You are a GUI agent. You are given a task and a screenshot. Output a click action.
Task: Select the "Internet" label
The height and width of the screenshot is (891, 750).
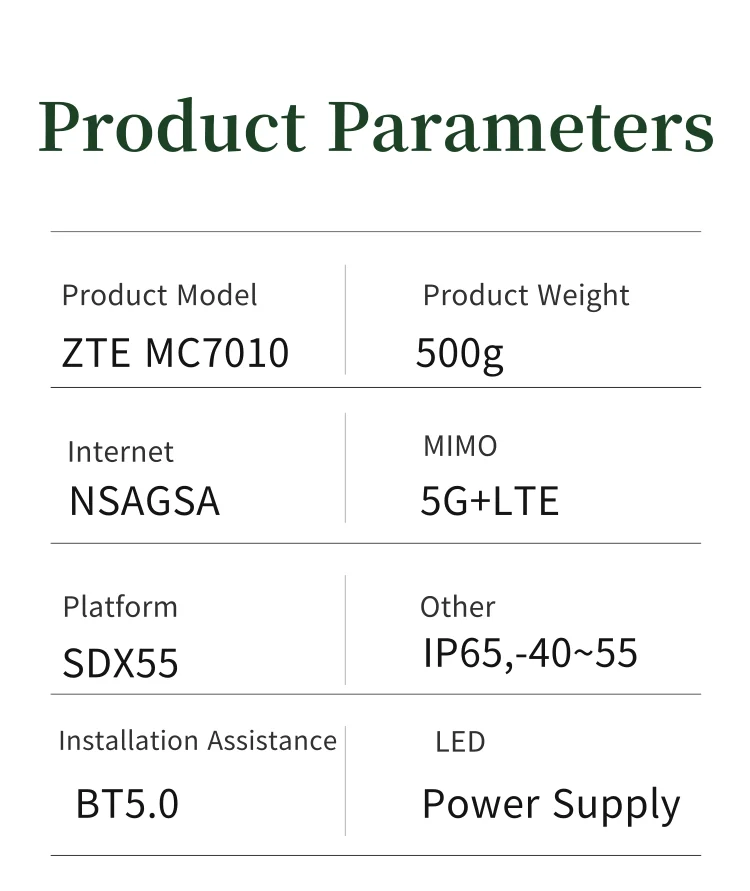click(120, 452)
